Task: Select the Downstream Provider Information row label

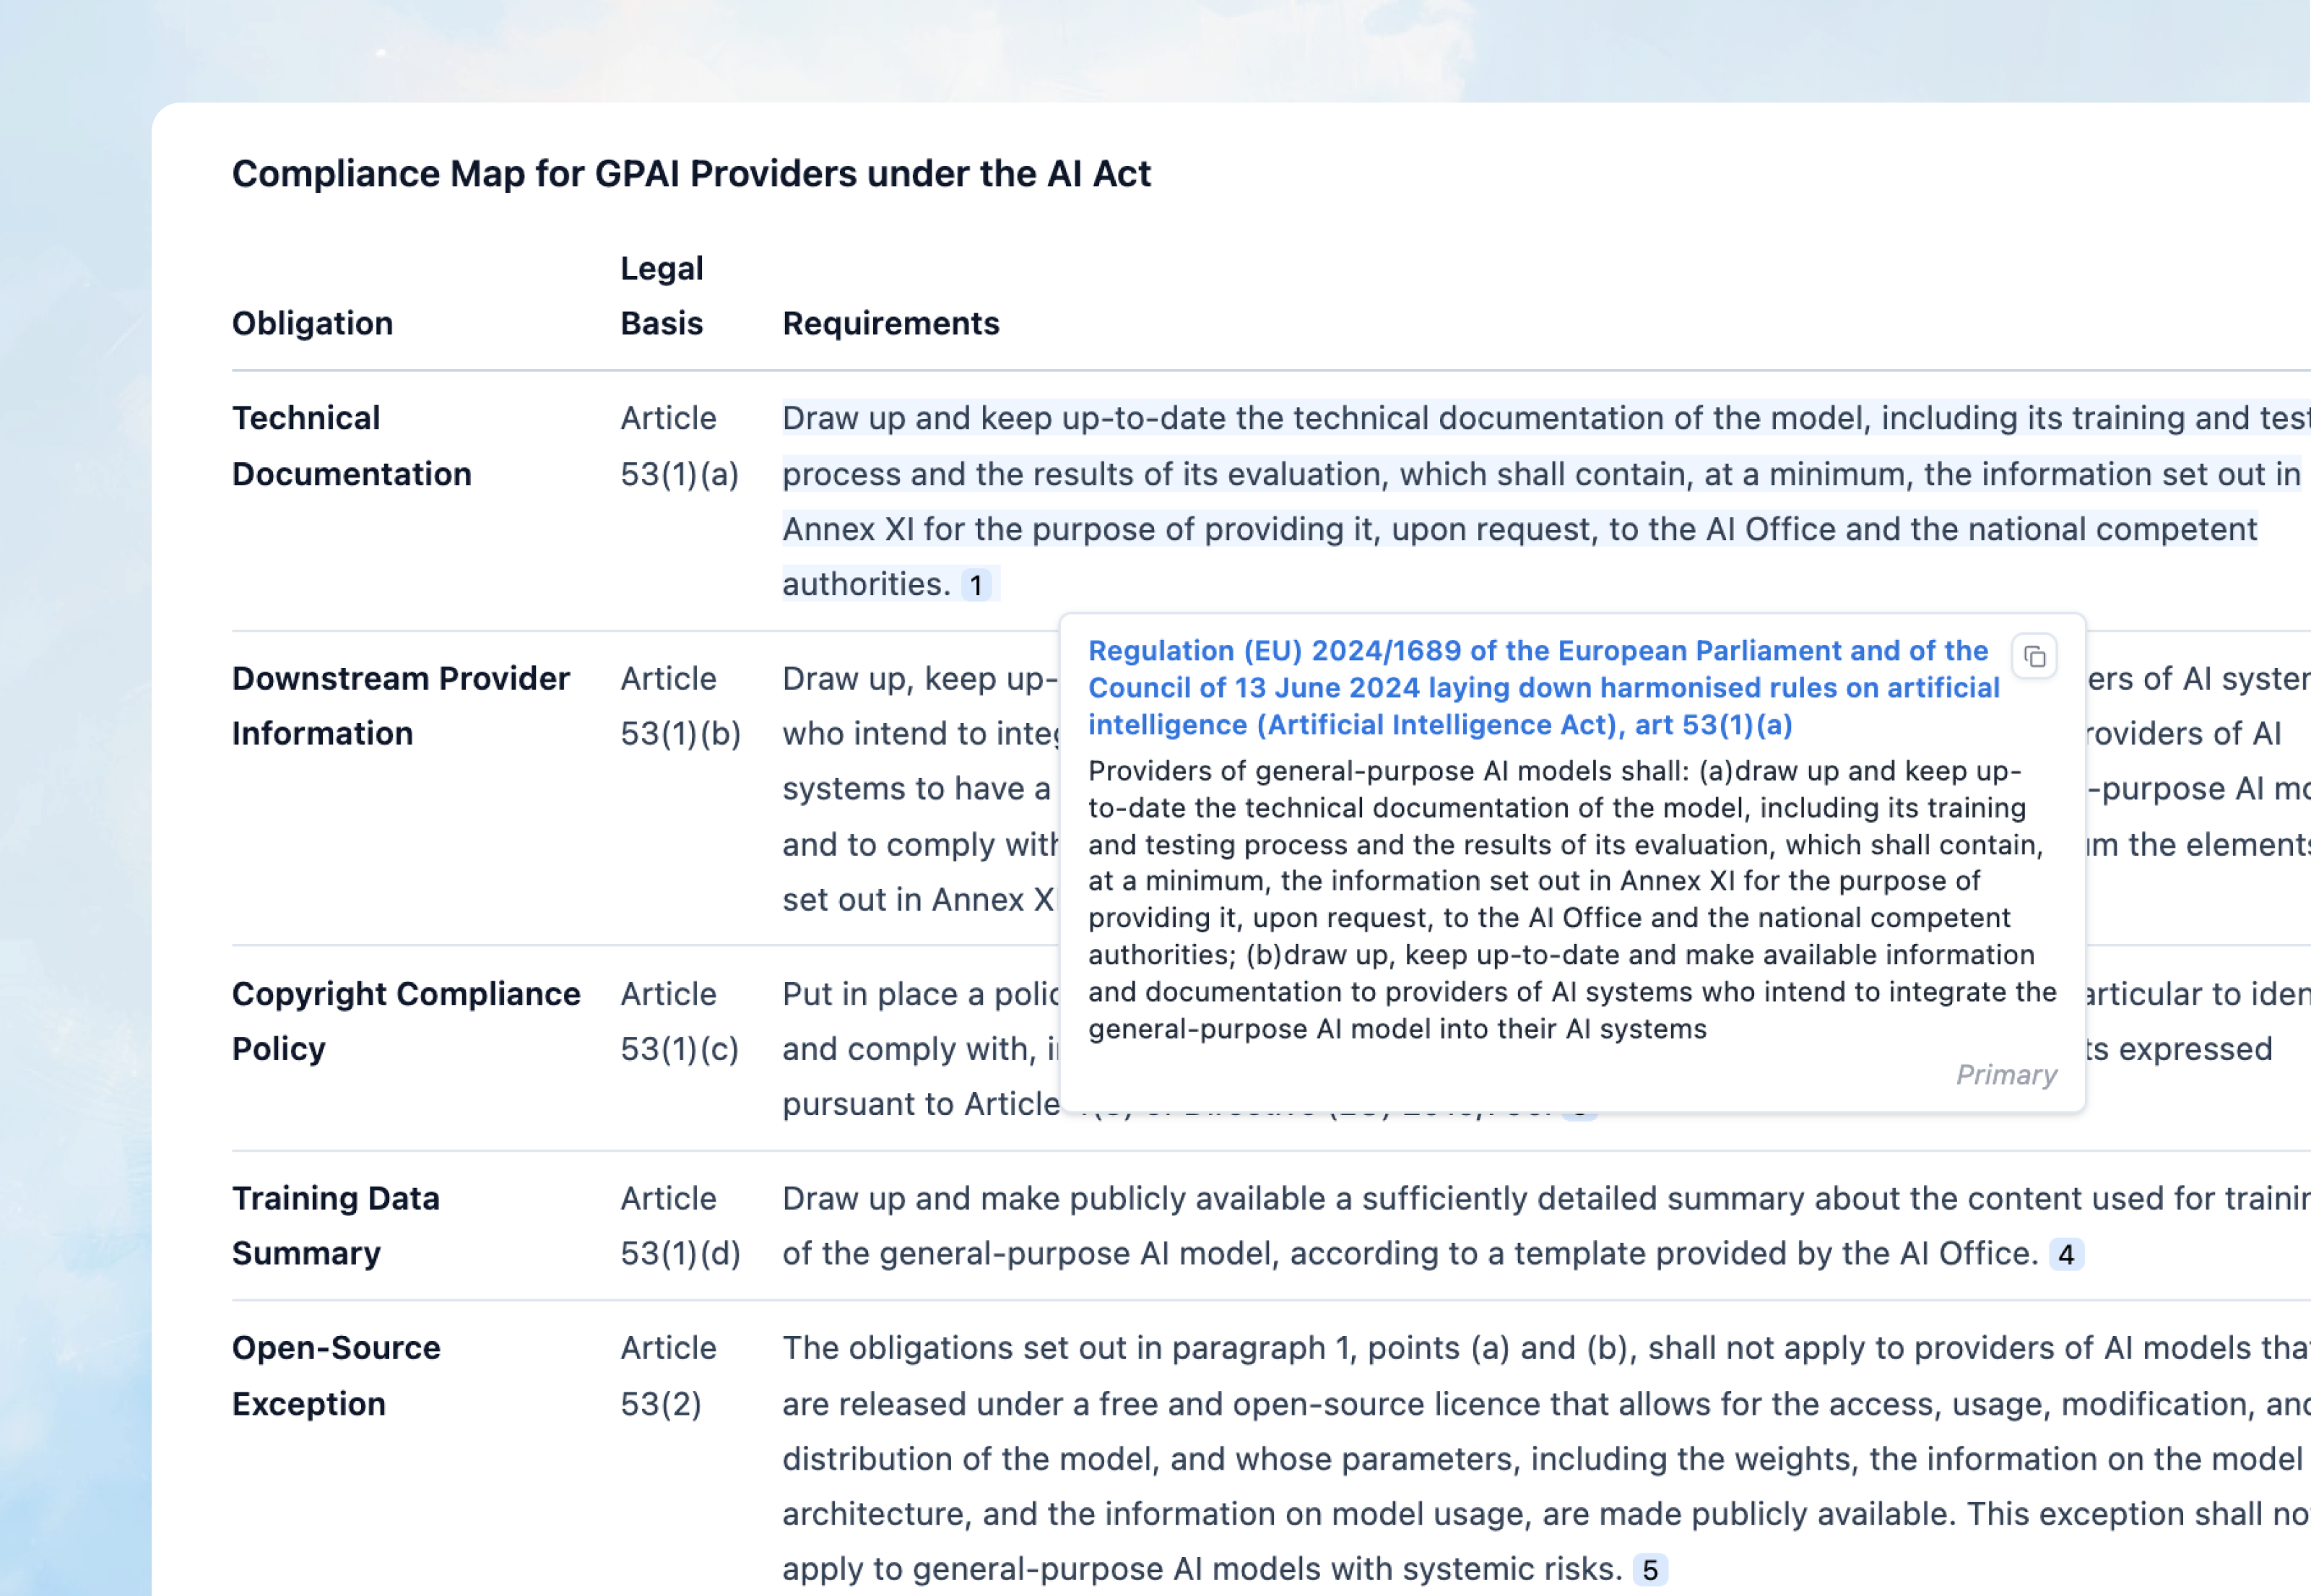Action: click(400, 706)
